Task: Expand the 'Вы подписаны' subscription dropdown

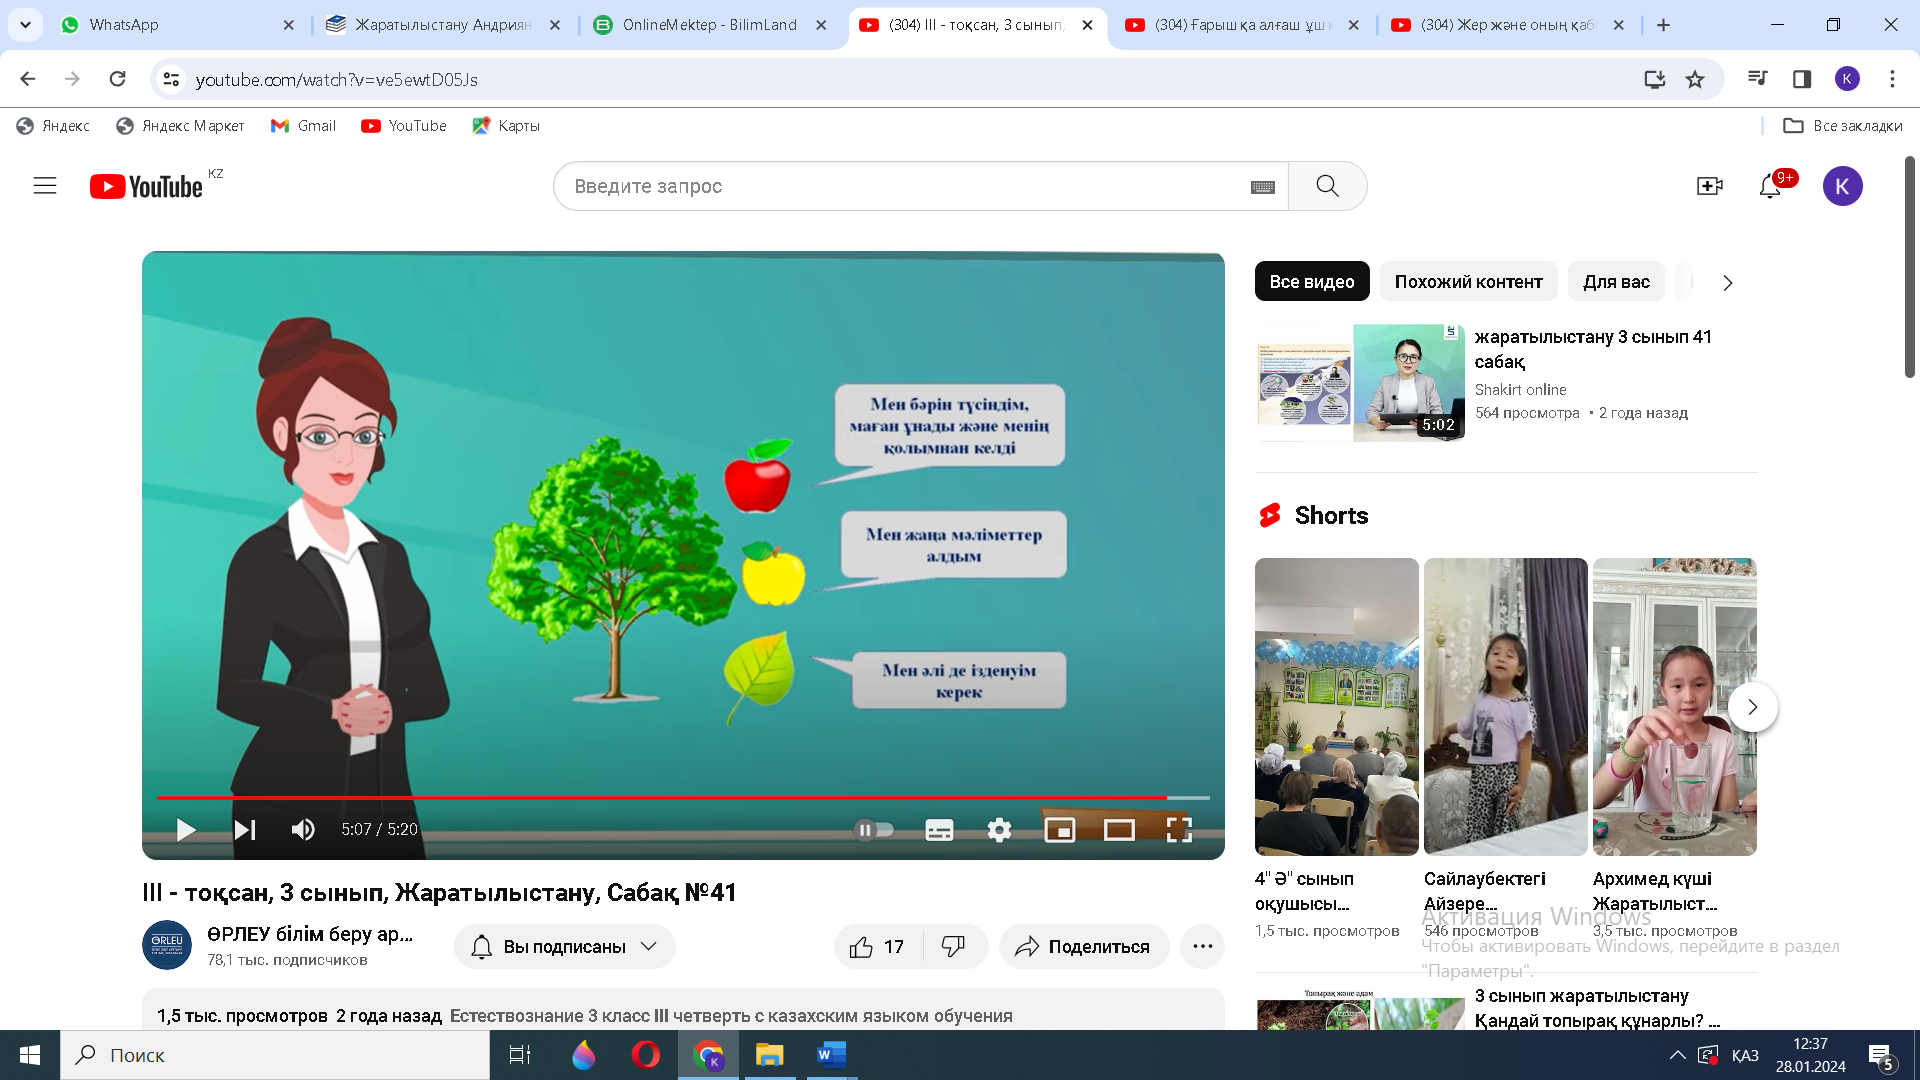Action: tap(565, 947)
